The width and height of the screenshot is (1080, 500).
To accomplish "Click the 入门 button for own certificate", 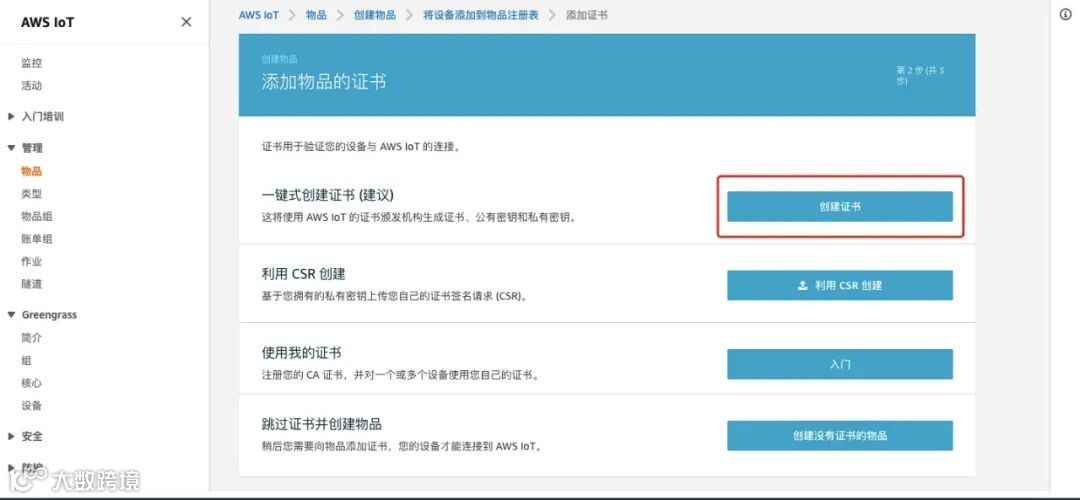I will tap(840, 364).
